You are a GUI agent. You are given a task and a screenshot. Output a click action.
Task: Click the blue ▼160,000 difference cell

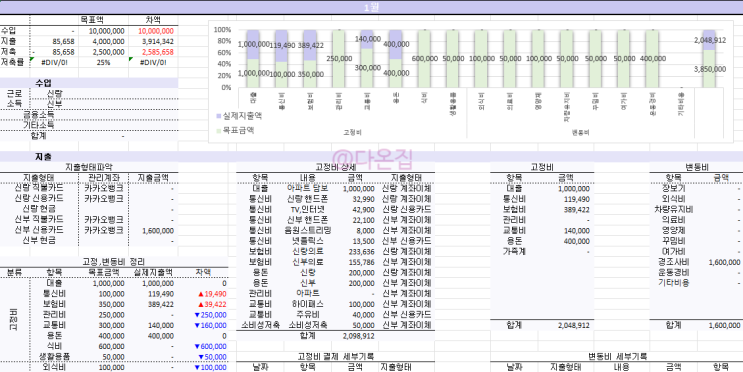click(x=210, y=326)
